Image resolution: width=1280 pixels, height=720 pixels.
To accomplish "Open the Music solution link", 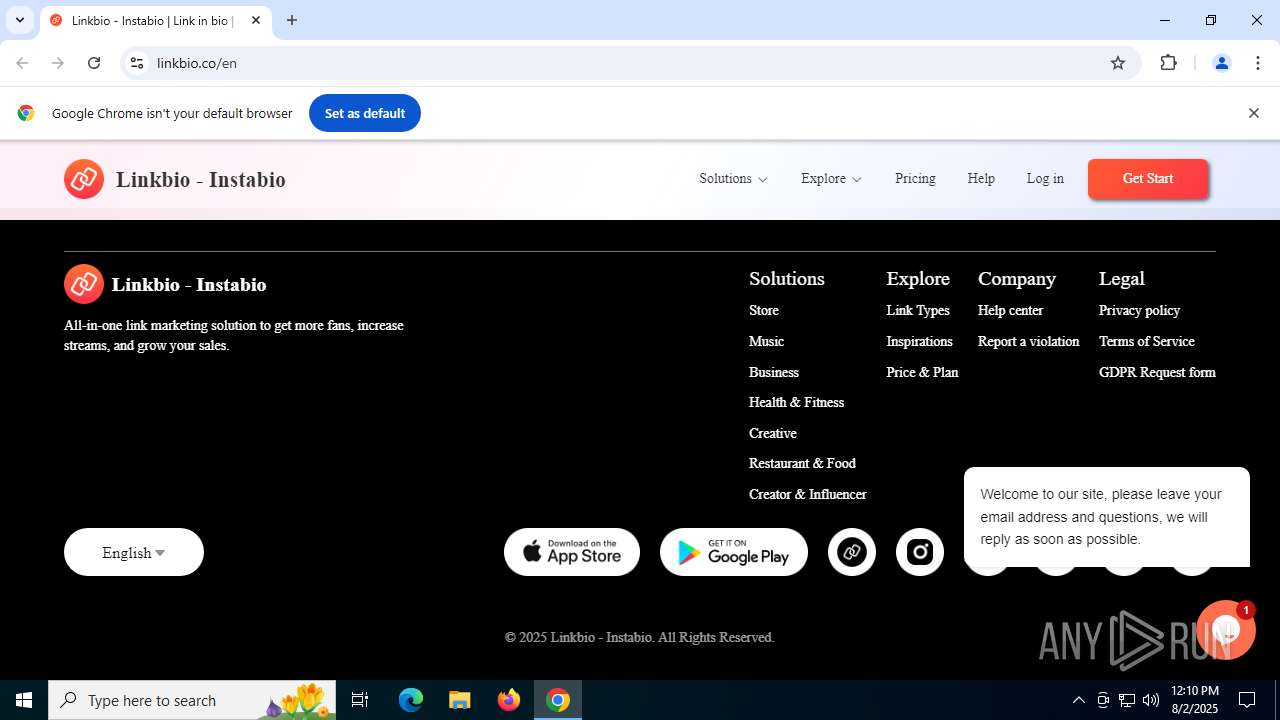I will [x=766, y=342].
